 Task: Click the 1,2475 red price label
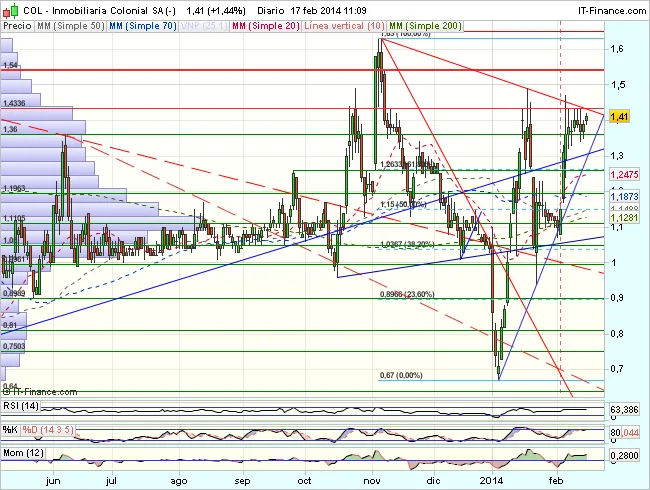coord(624,175)
